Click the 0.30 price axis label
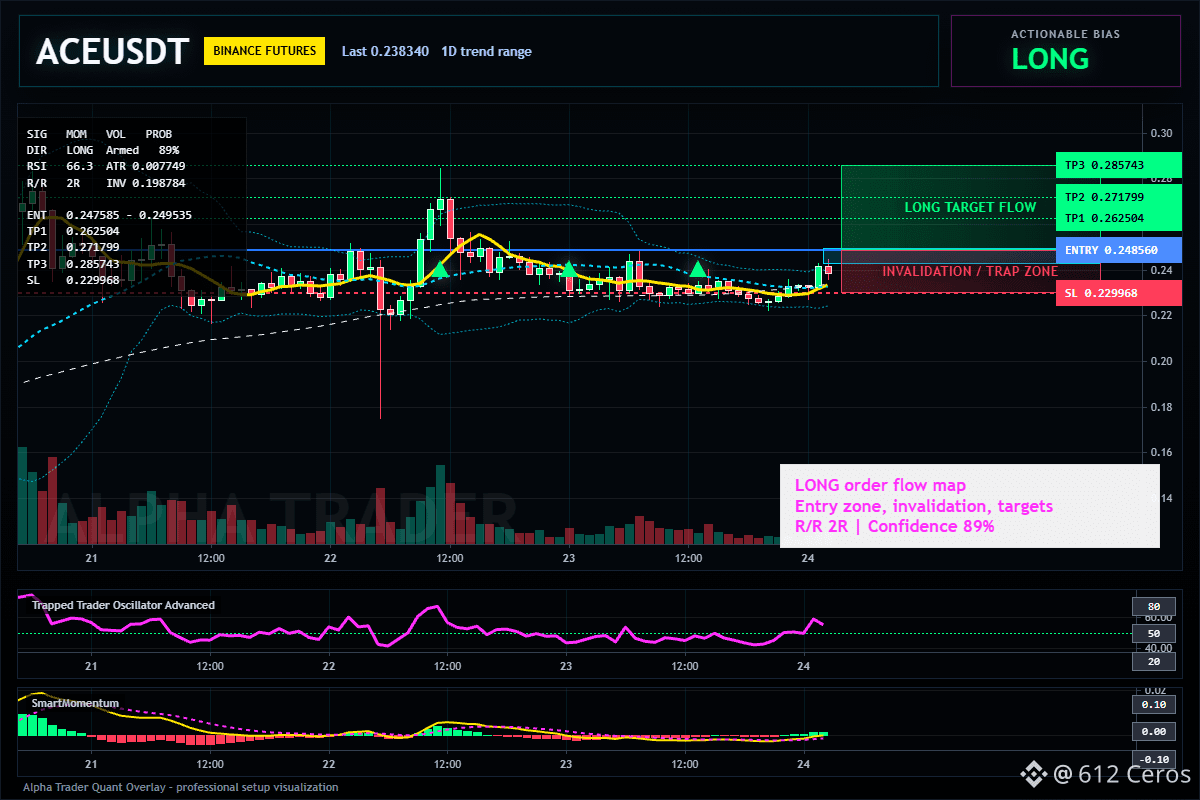The height and width of the screenshot is (800, 1200). [x=1161, y=133]
